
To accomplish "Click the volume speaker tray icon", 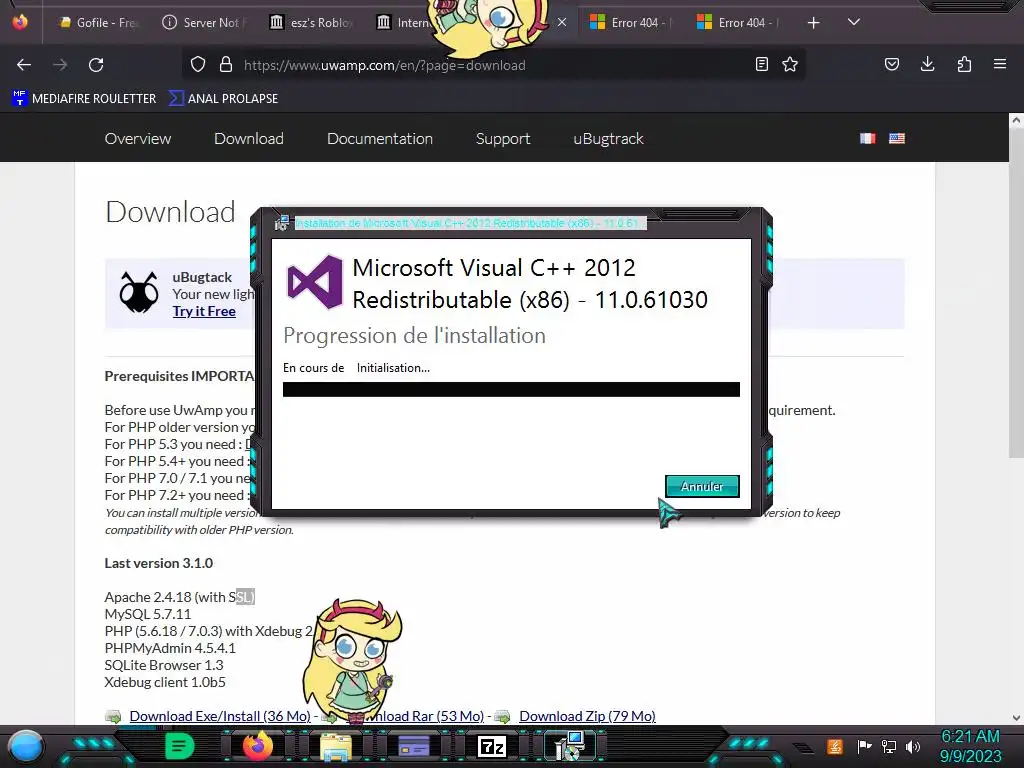I will (x=913, y=746).
